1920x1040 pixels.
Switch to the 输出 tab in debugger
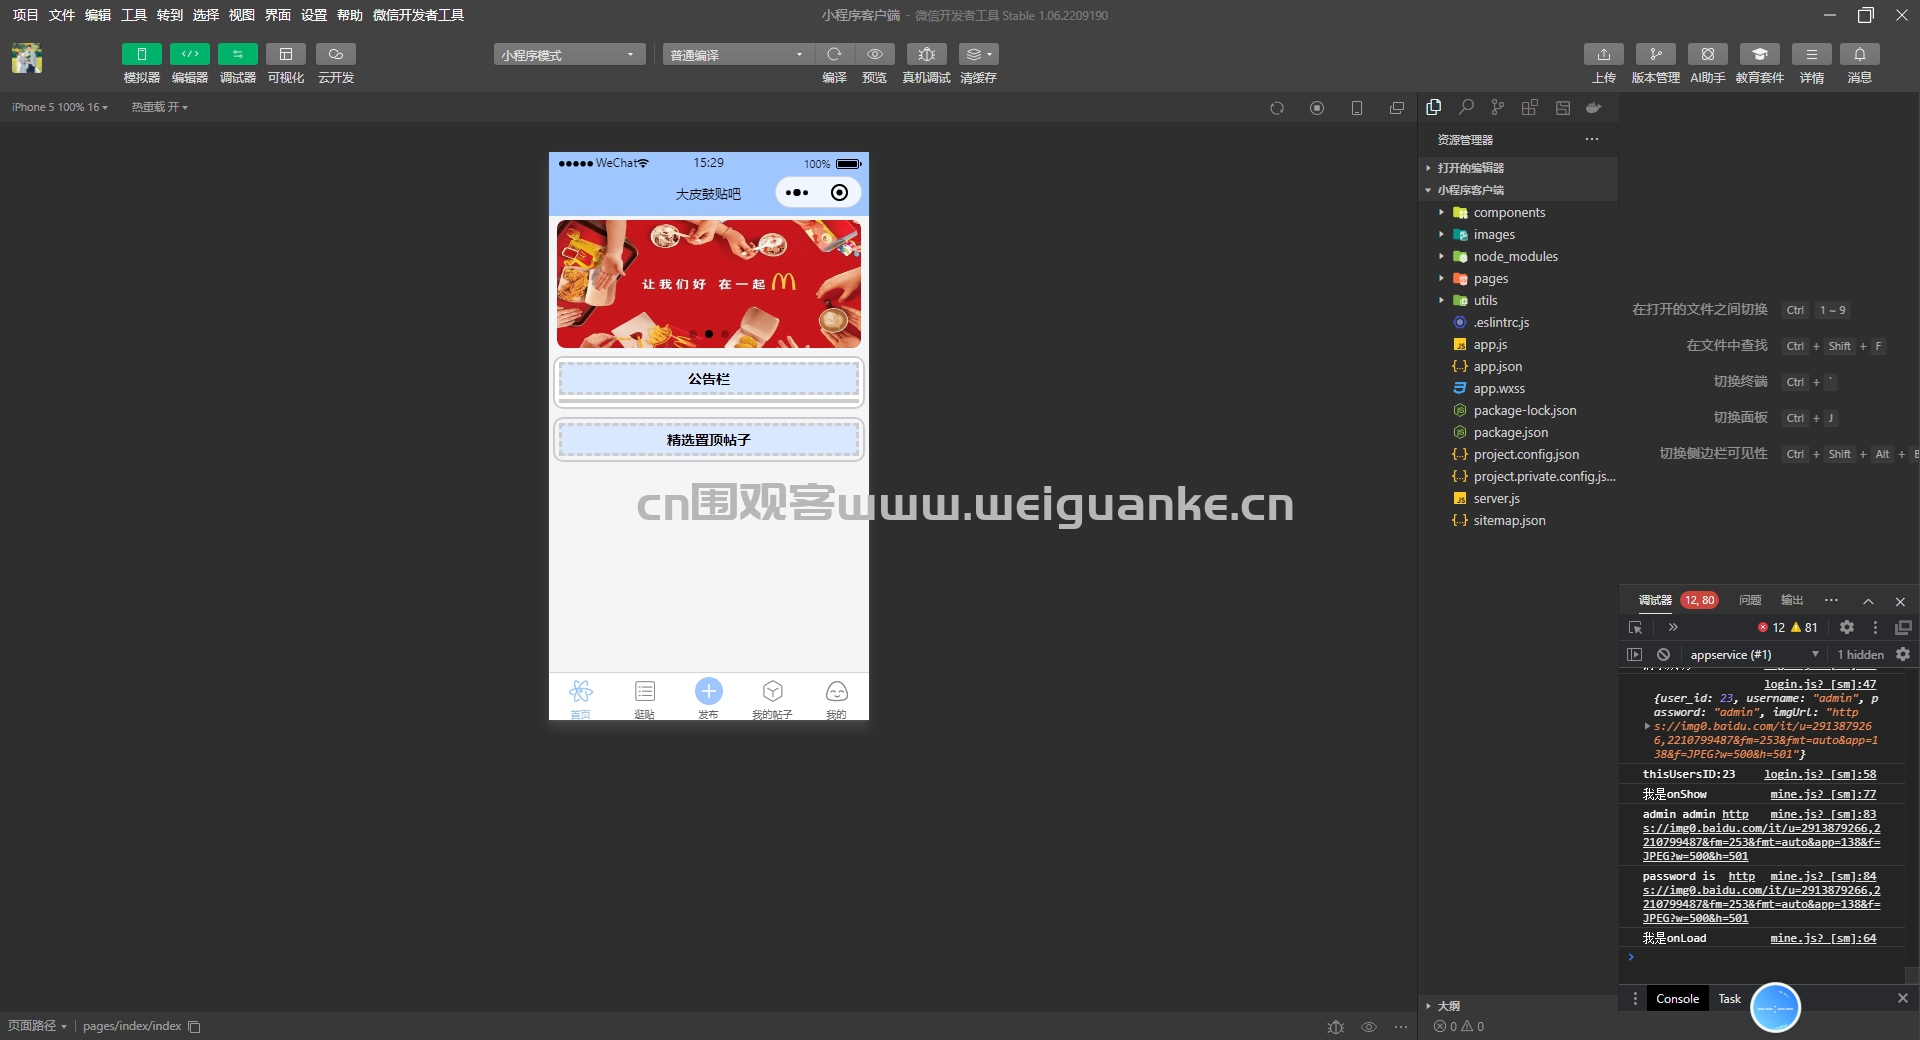(x=1792, y=600)
